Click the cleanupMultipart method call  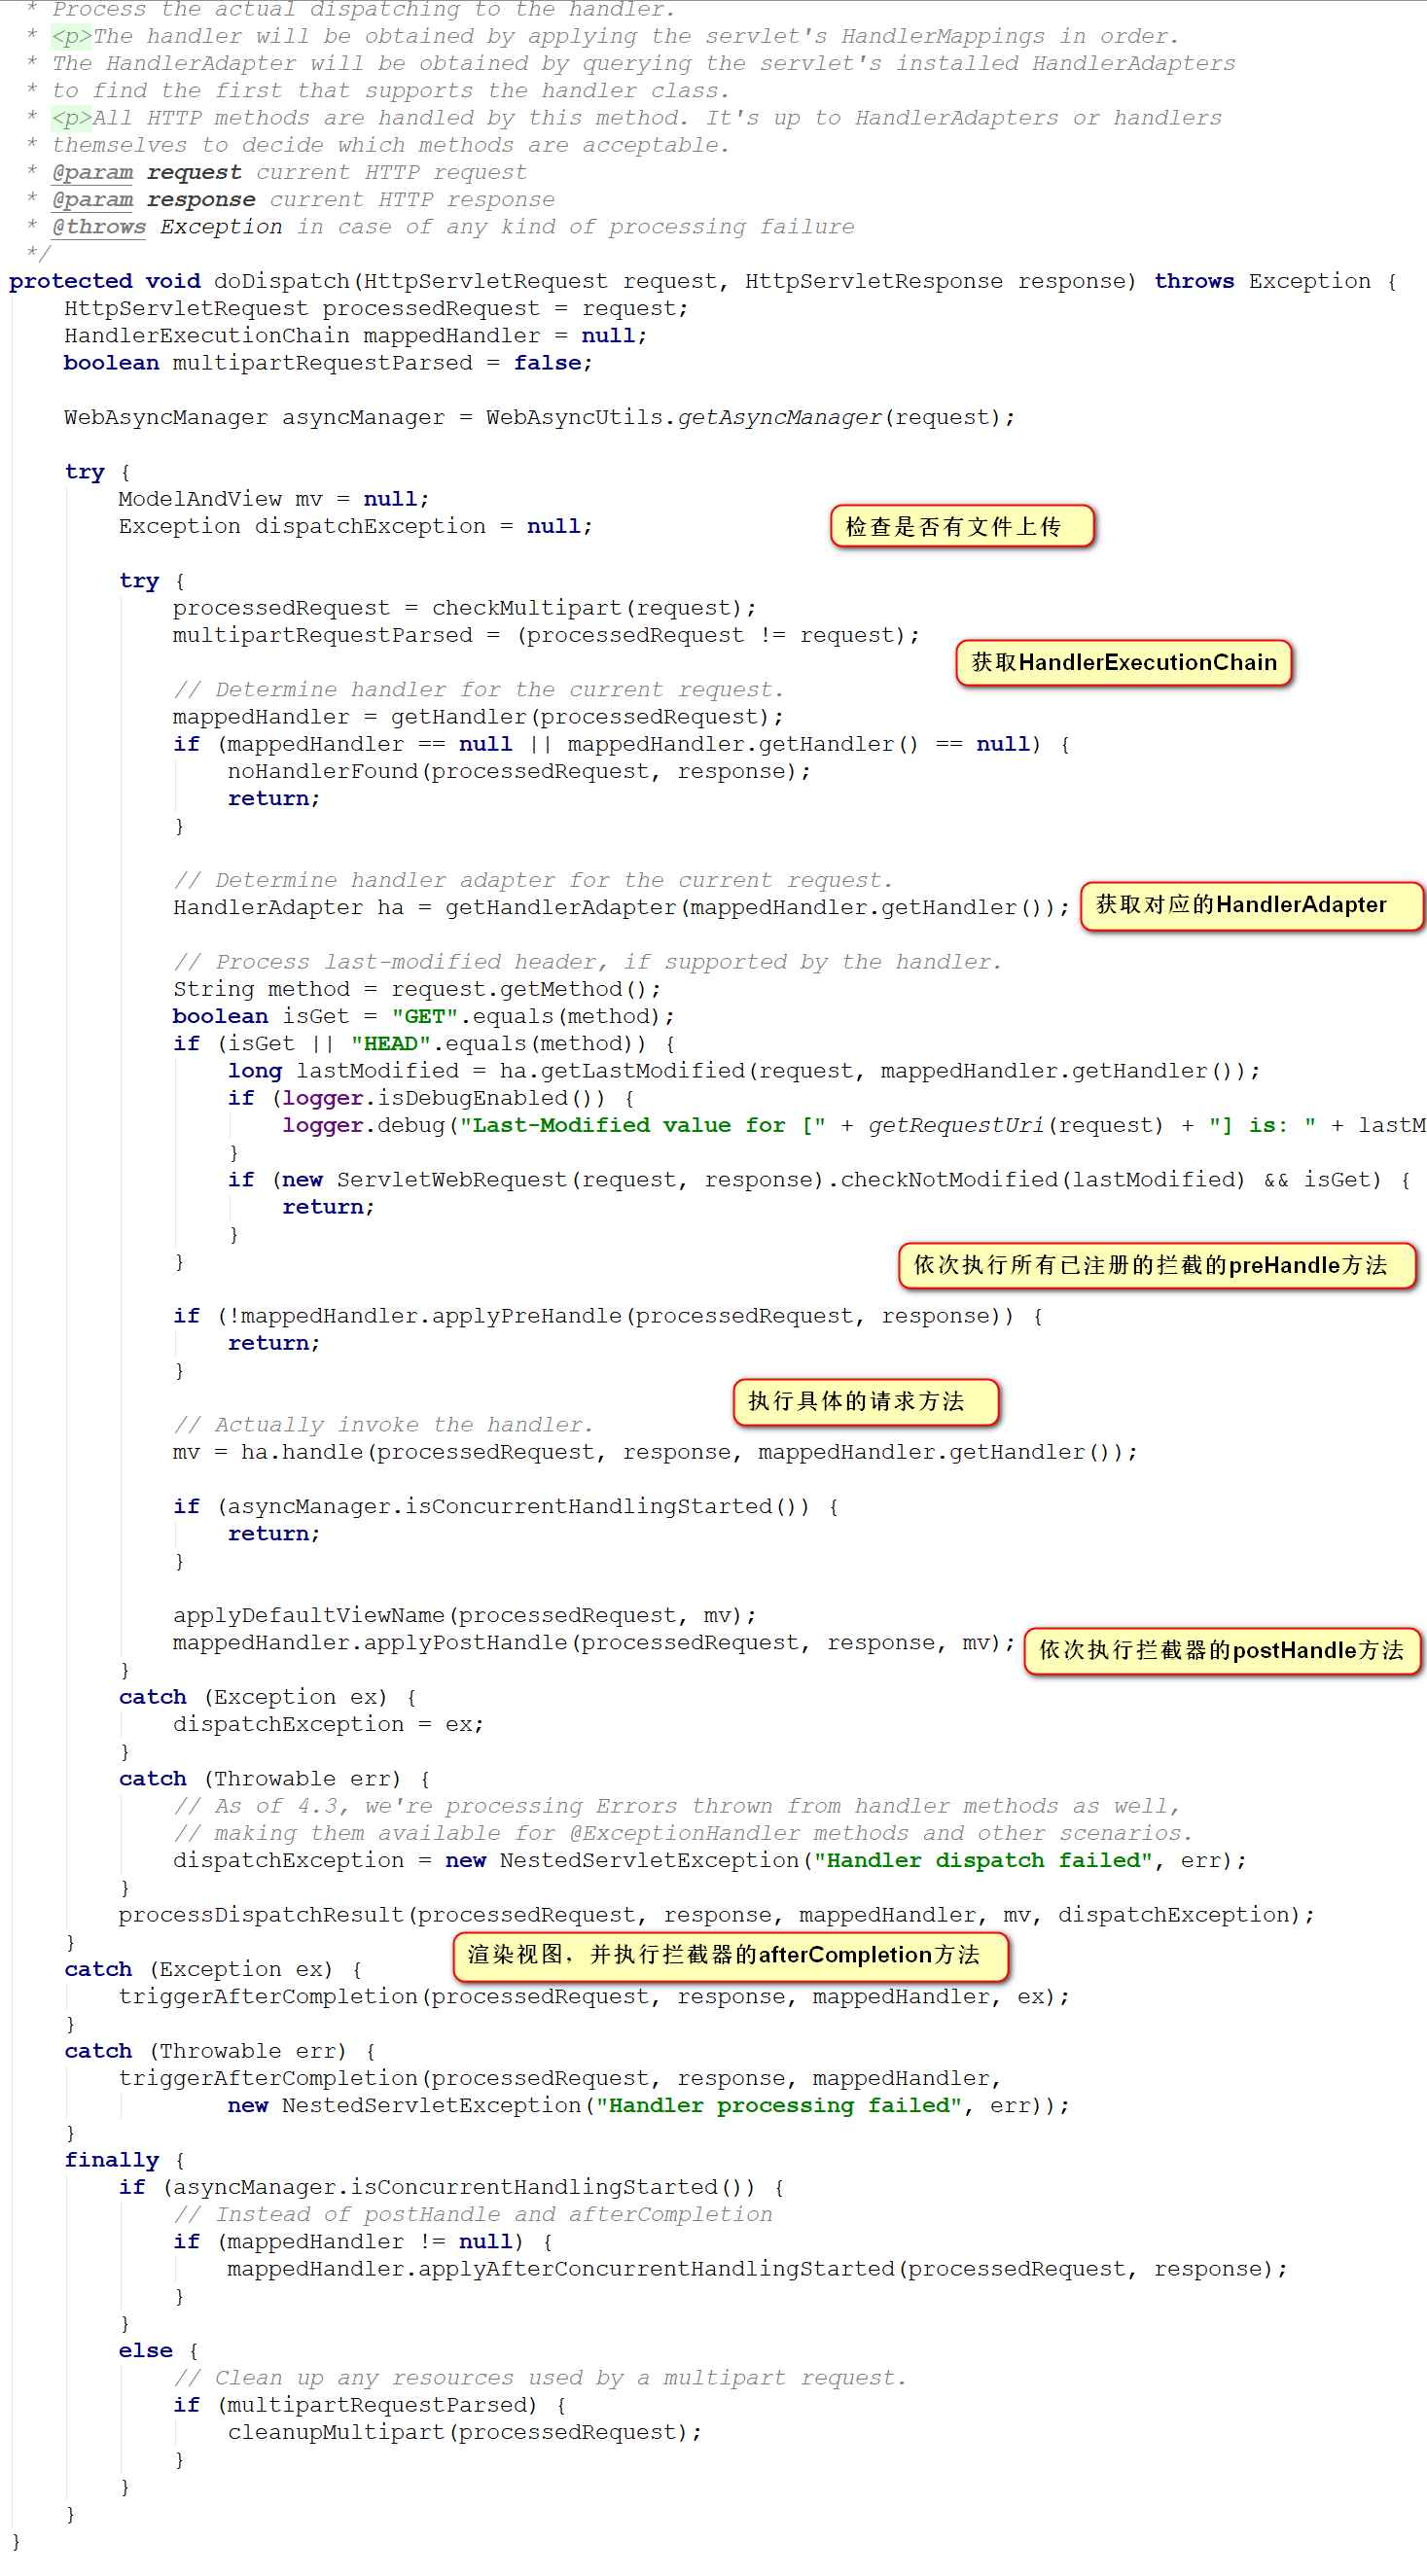(x=335, y=2431)
